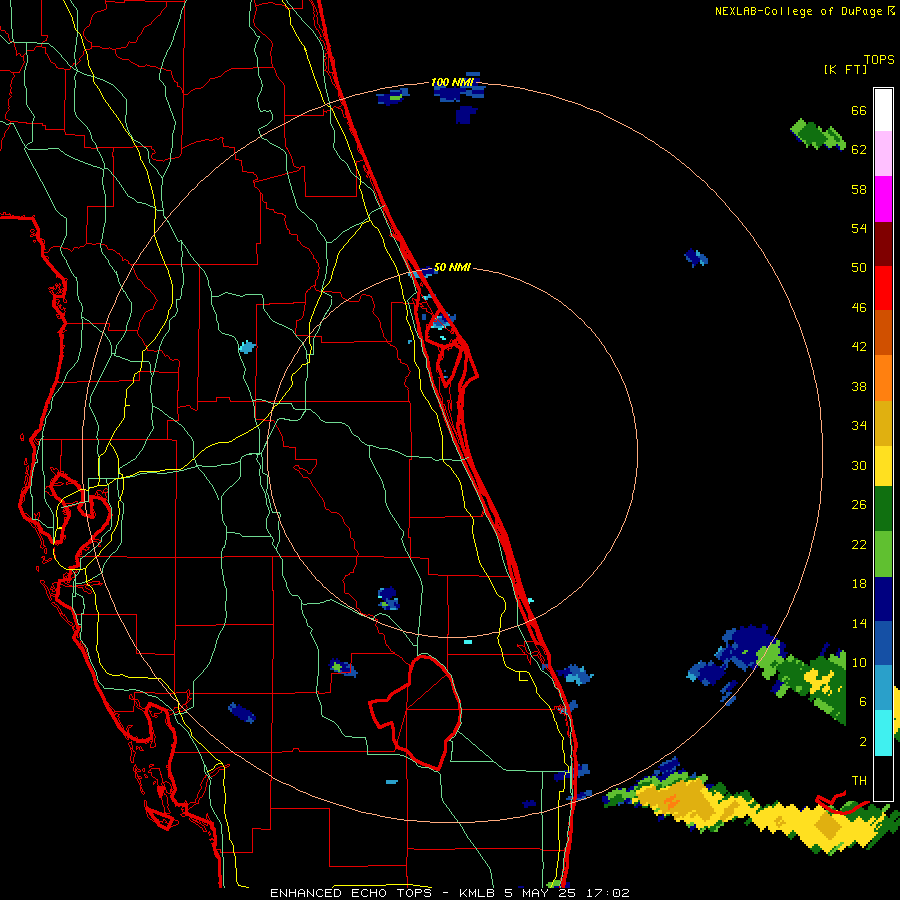Select the dark green legend swatch
Viewport: 900px width, 900px height.
[x=883, y=509]
